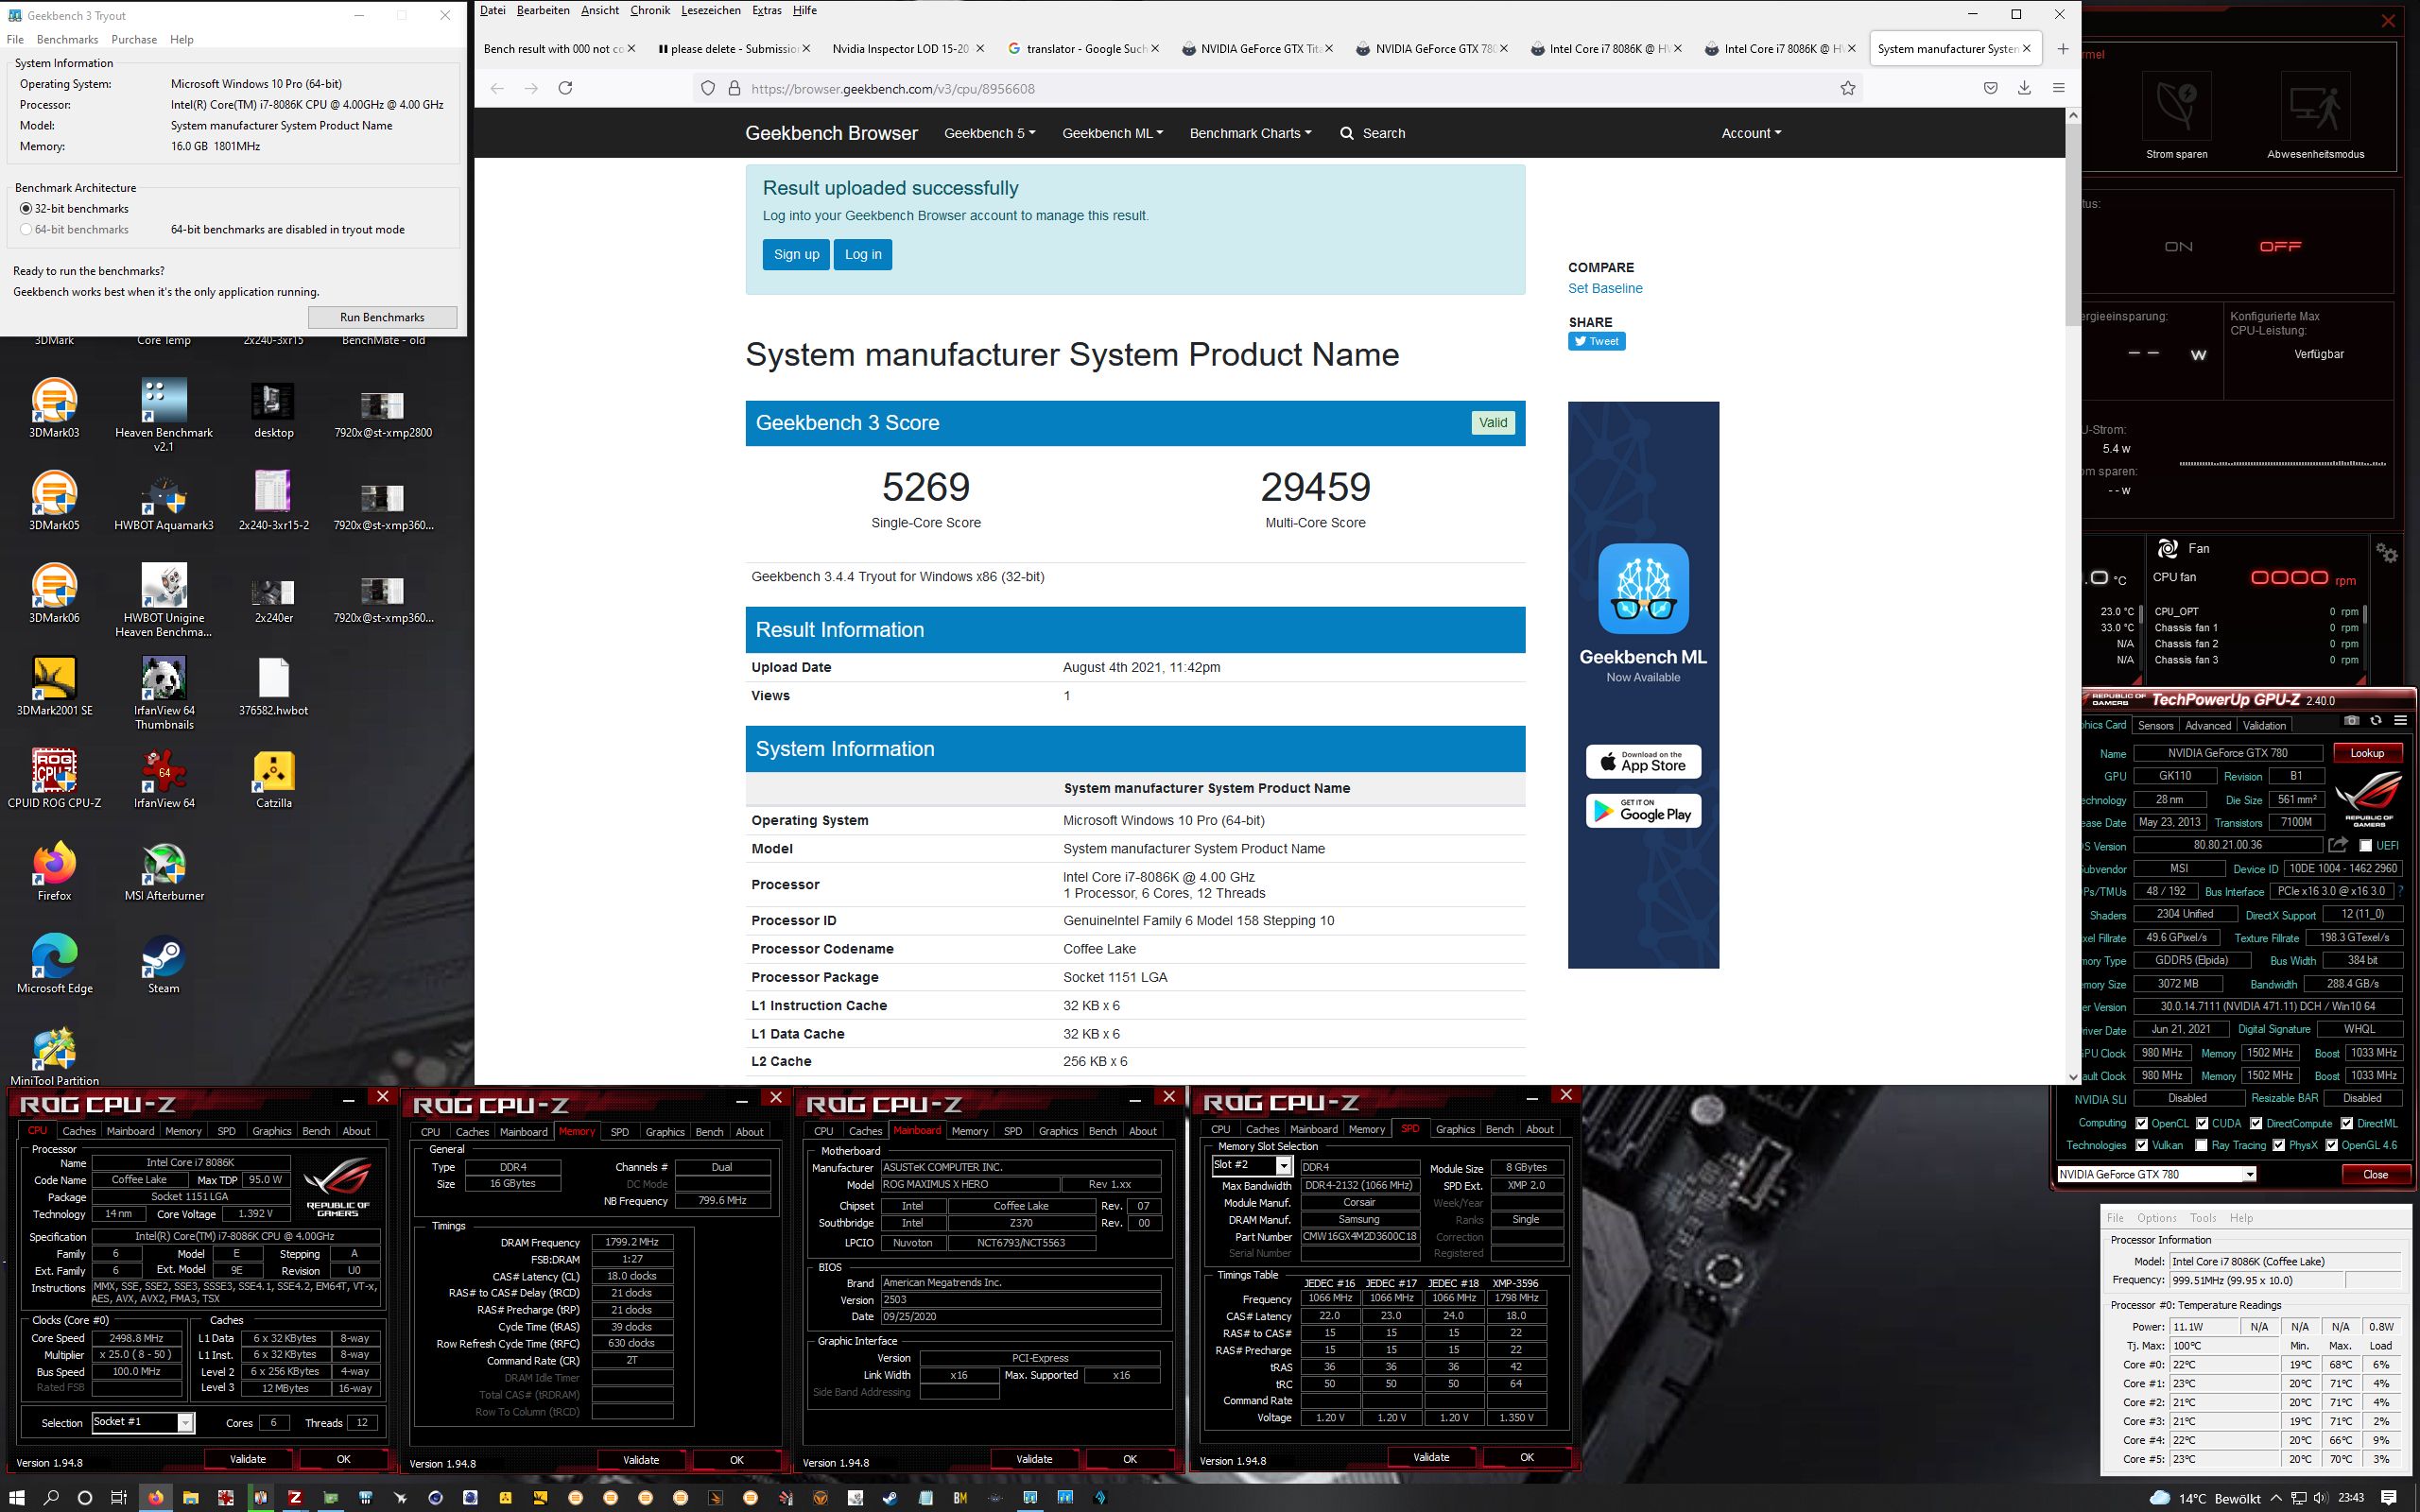Open a new Firefox tab with plus

click(2062, 48)
